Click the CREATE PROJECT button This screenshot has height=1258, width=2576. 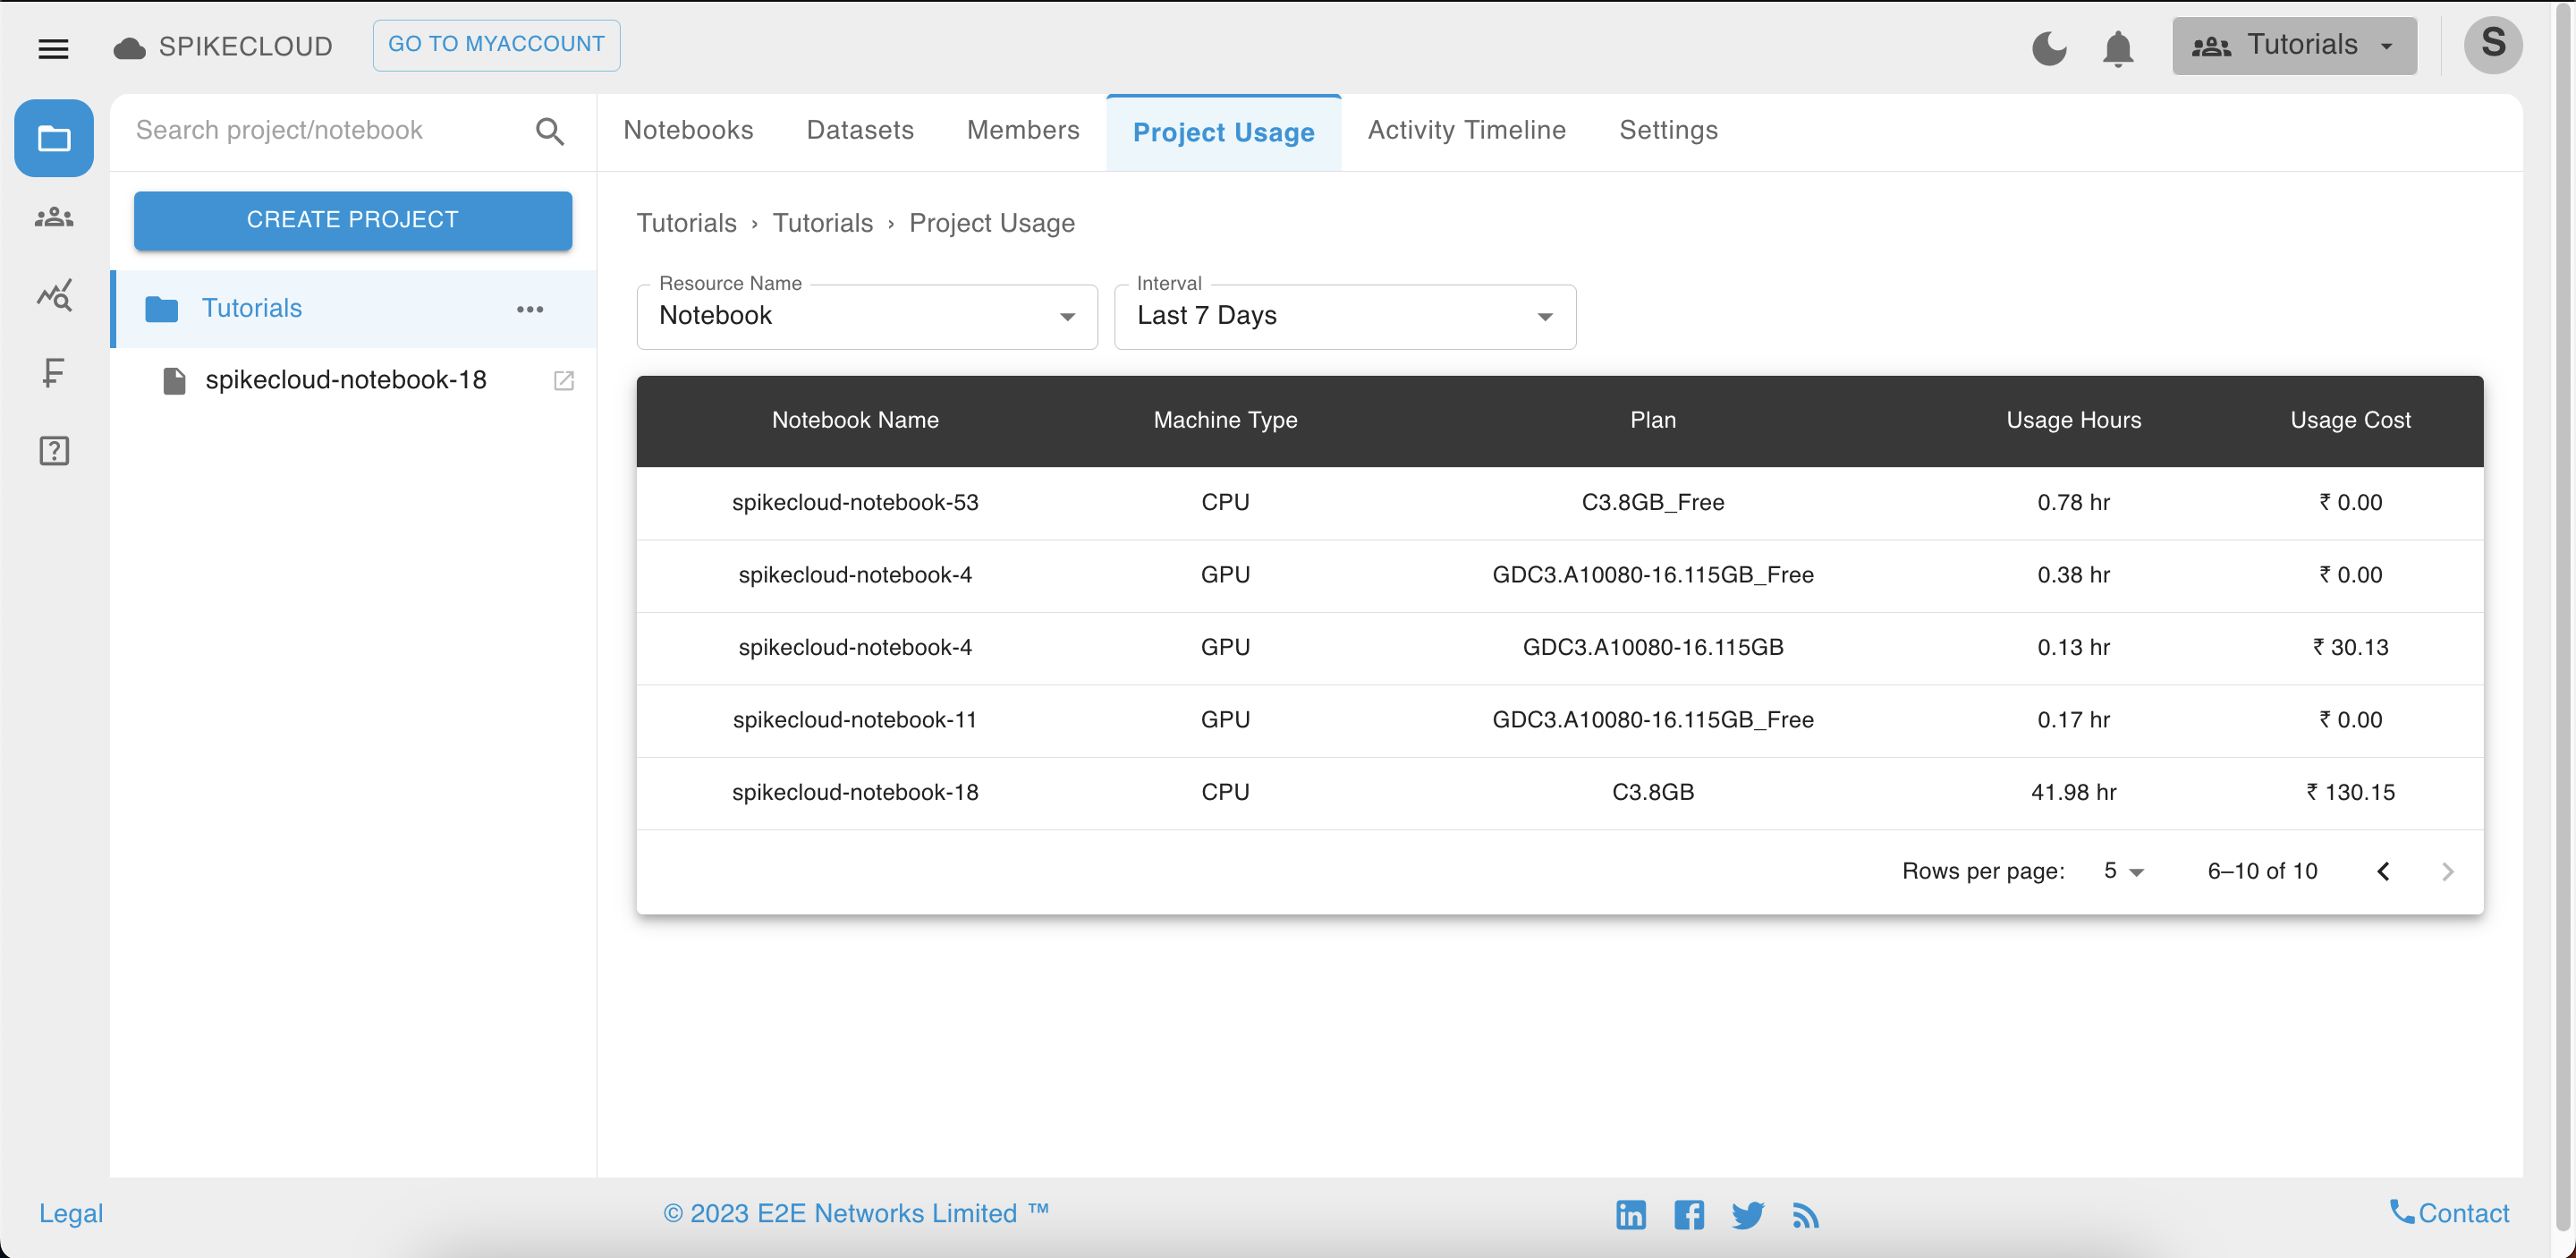tap(353, 218)
